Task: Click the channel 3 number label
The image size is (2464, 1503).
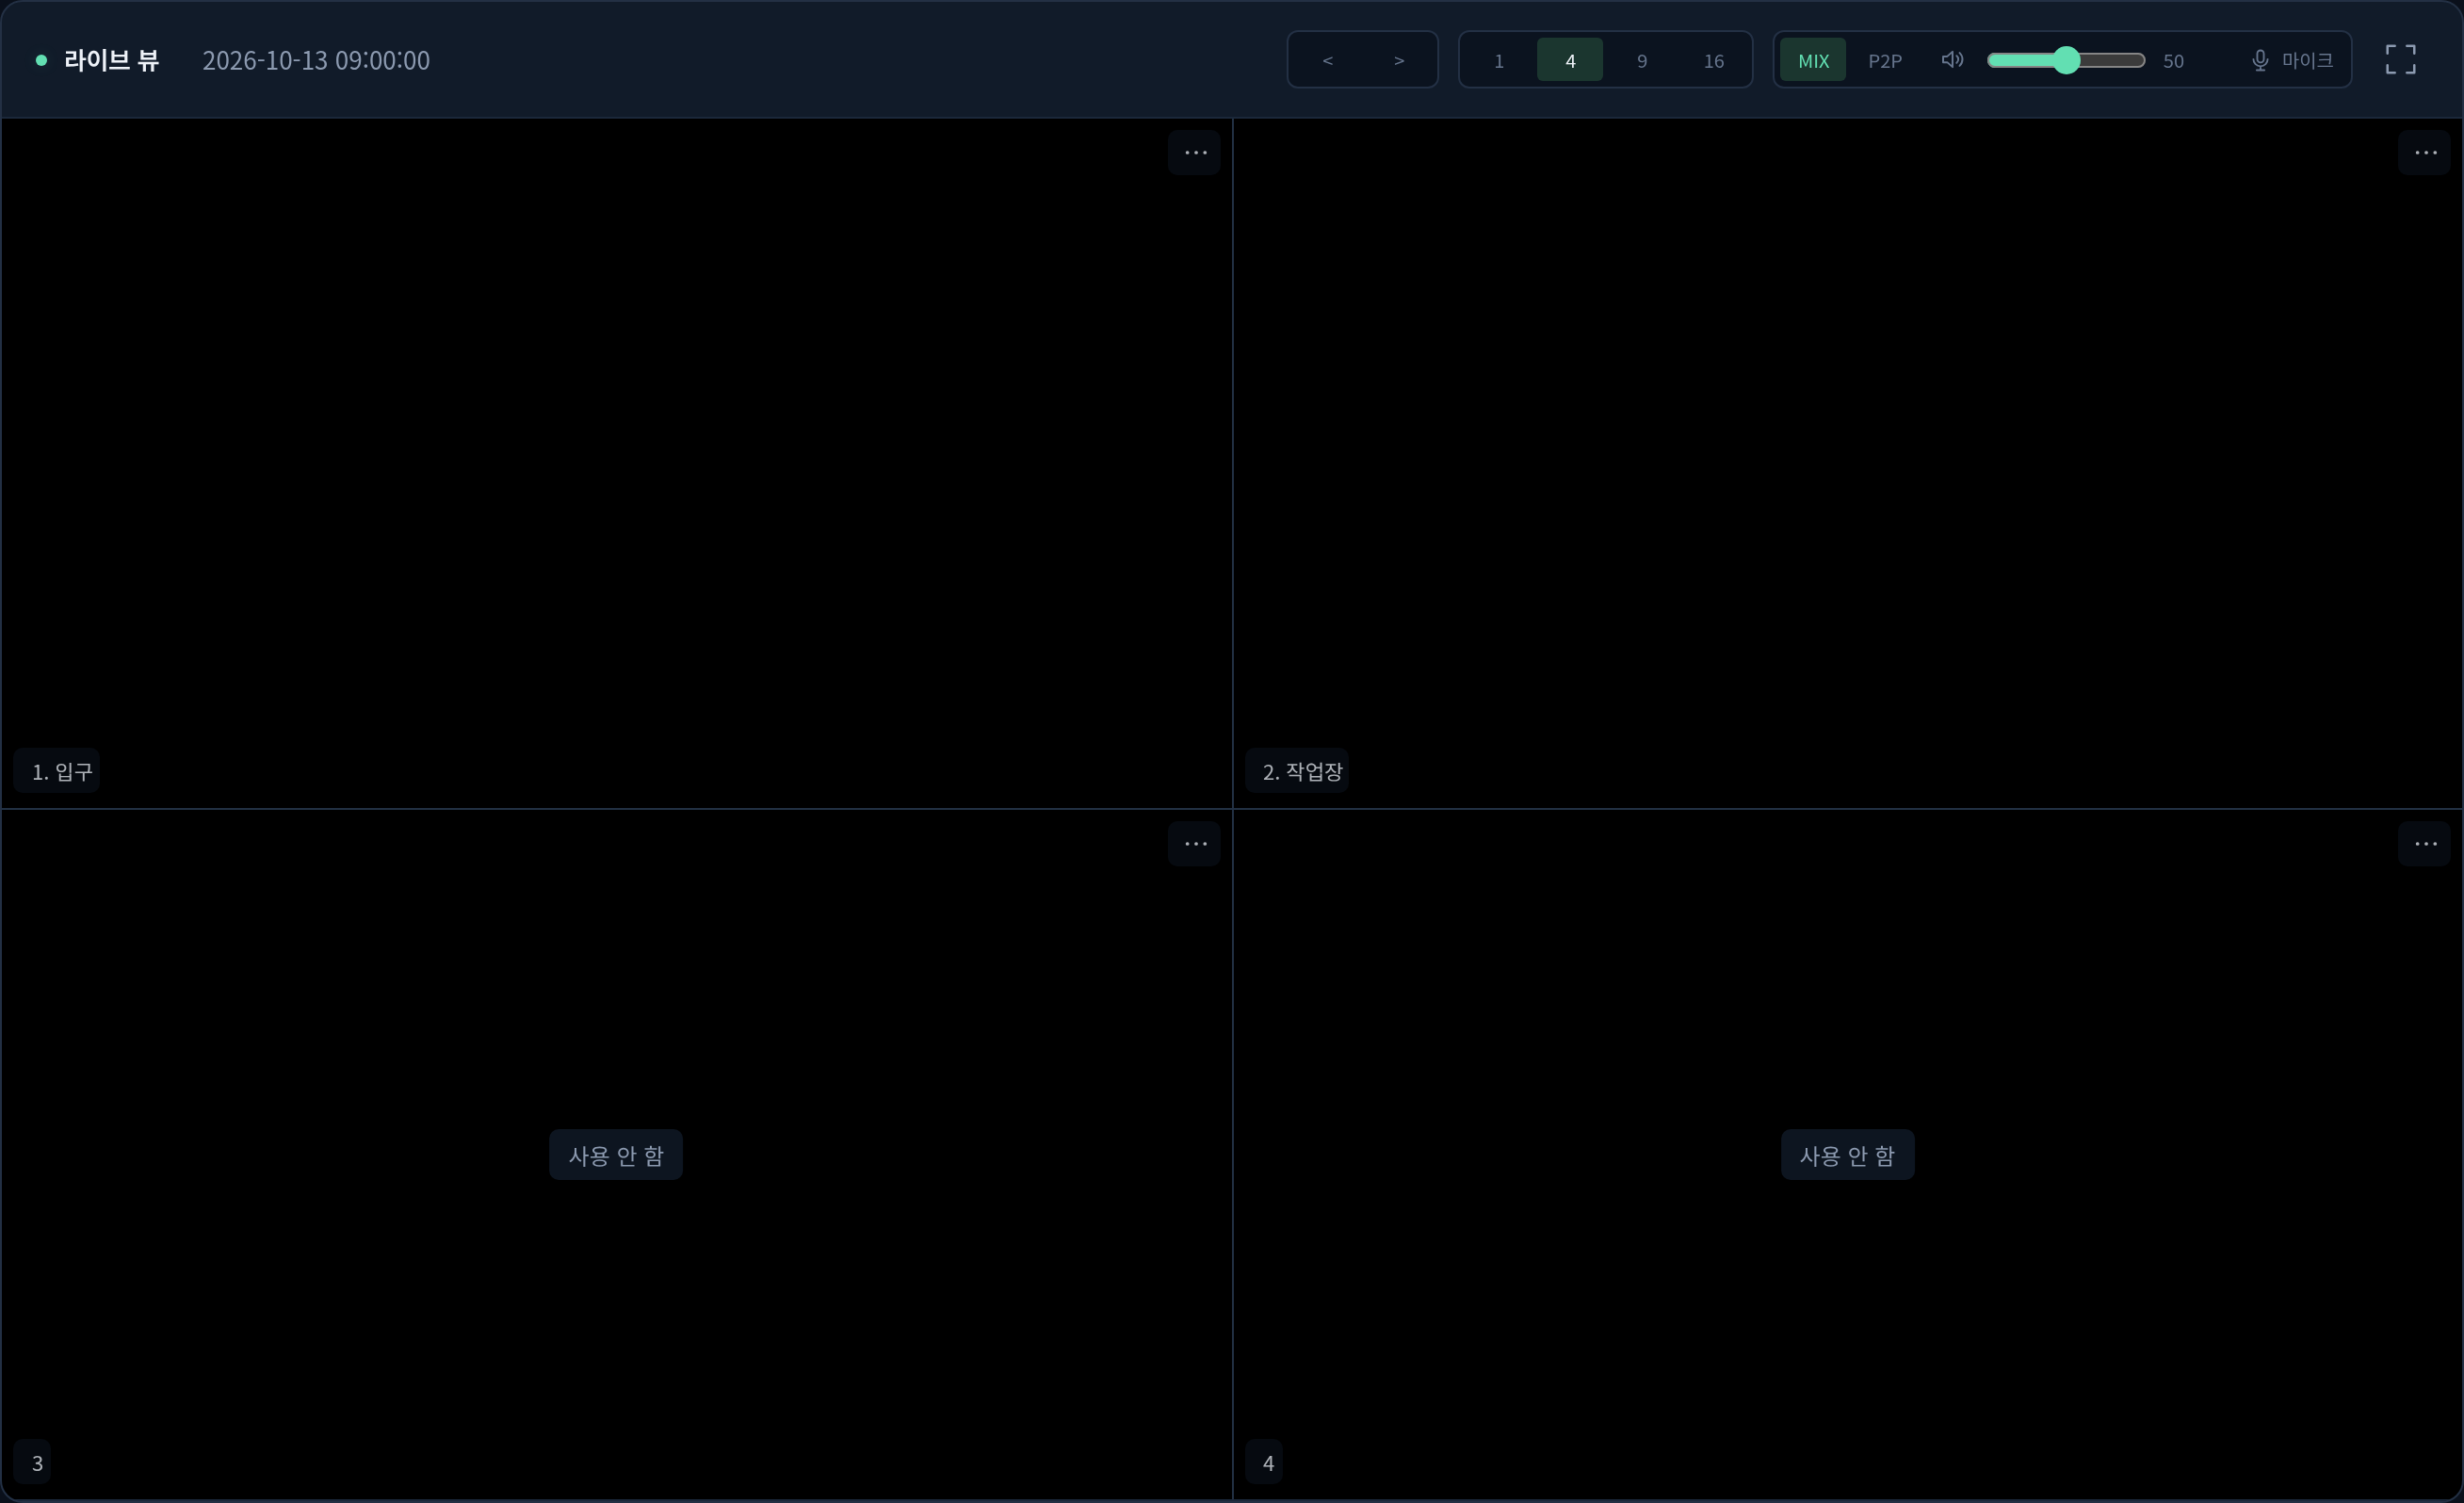Action: pos(33,1463)
